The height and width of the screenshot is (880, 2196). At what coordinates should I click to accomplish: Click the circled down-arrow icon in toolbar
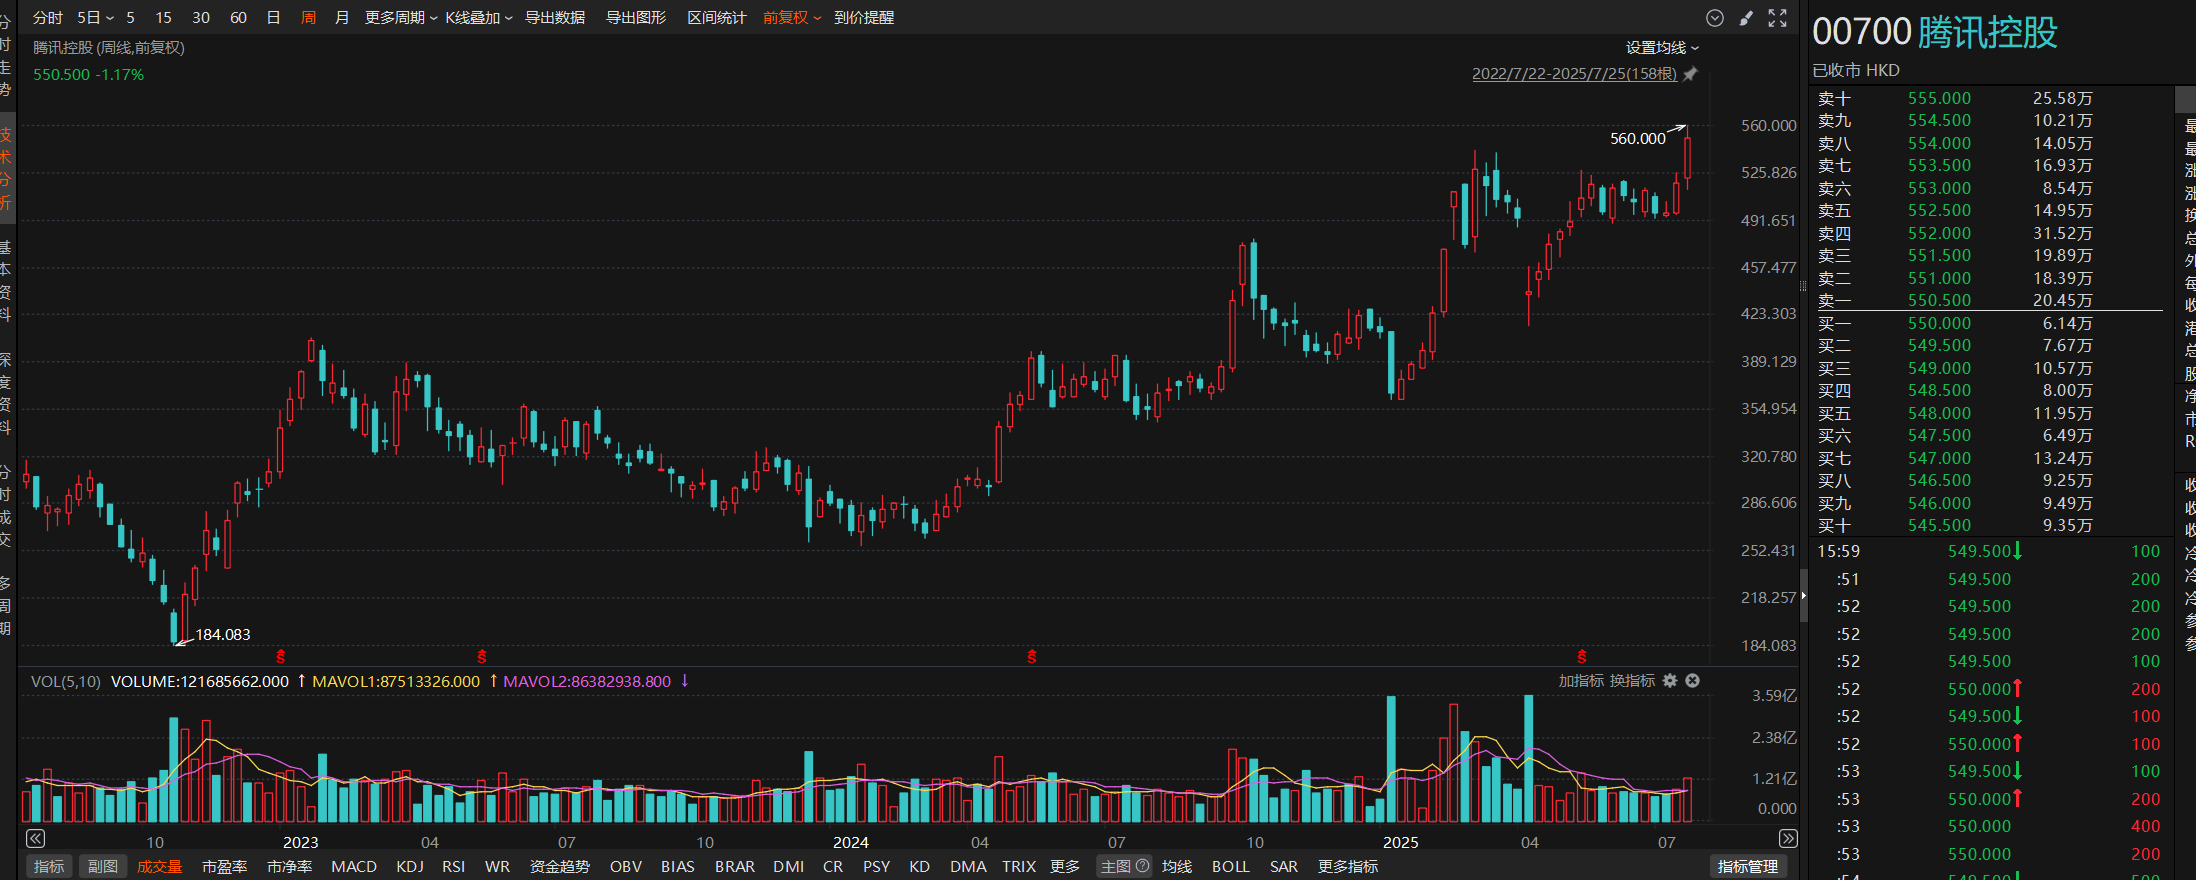(x=1714, y=18)
